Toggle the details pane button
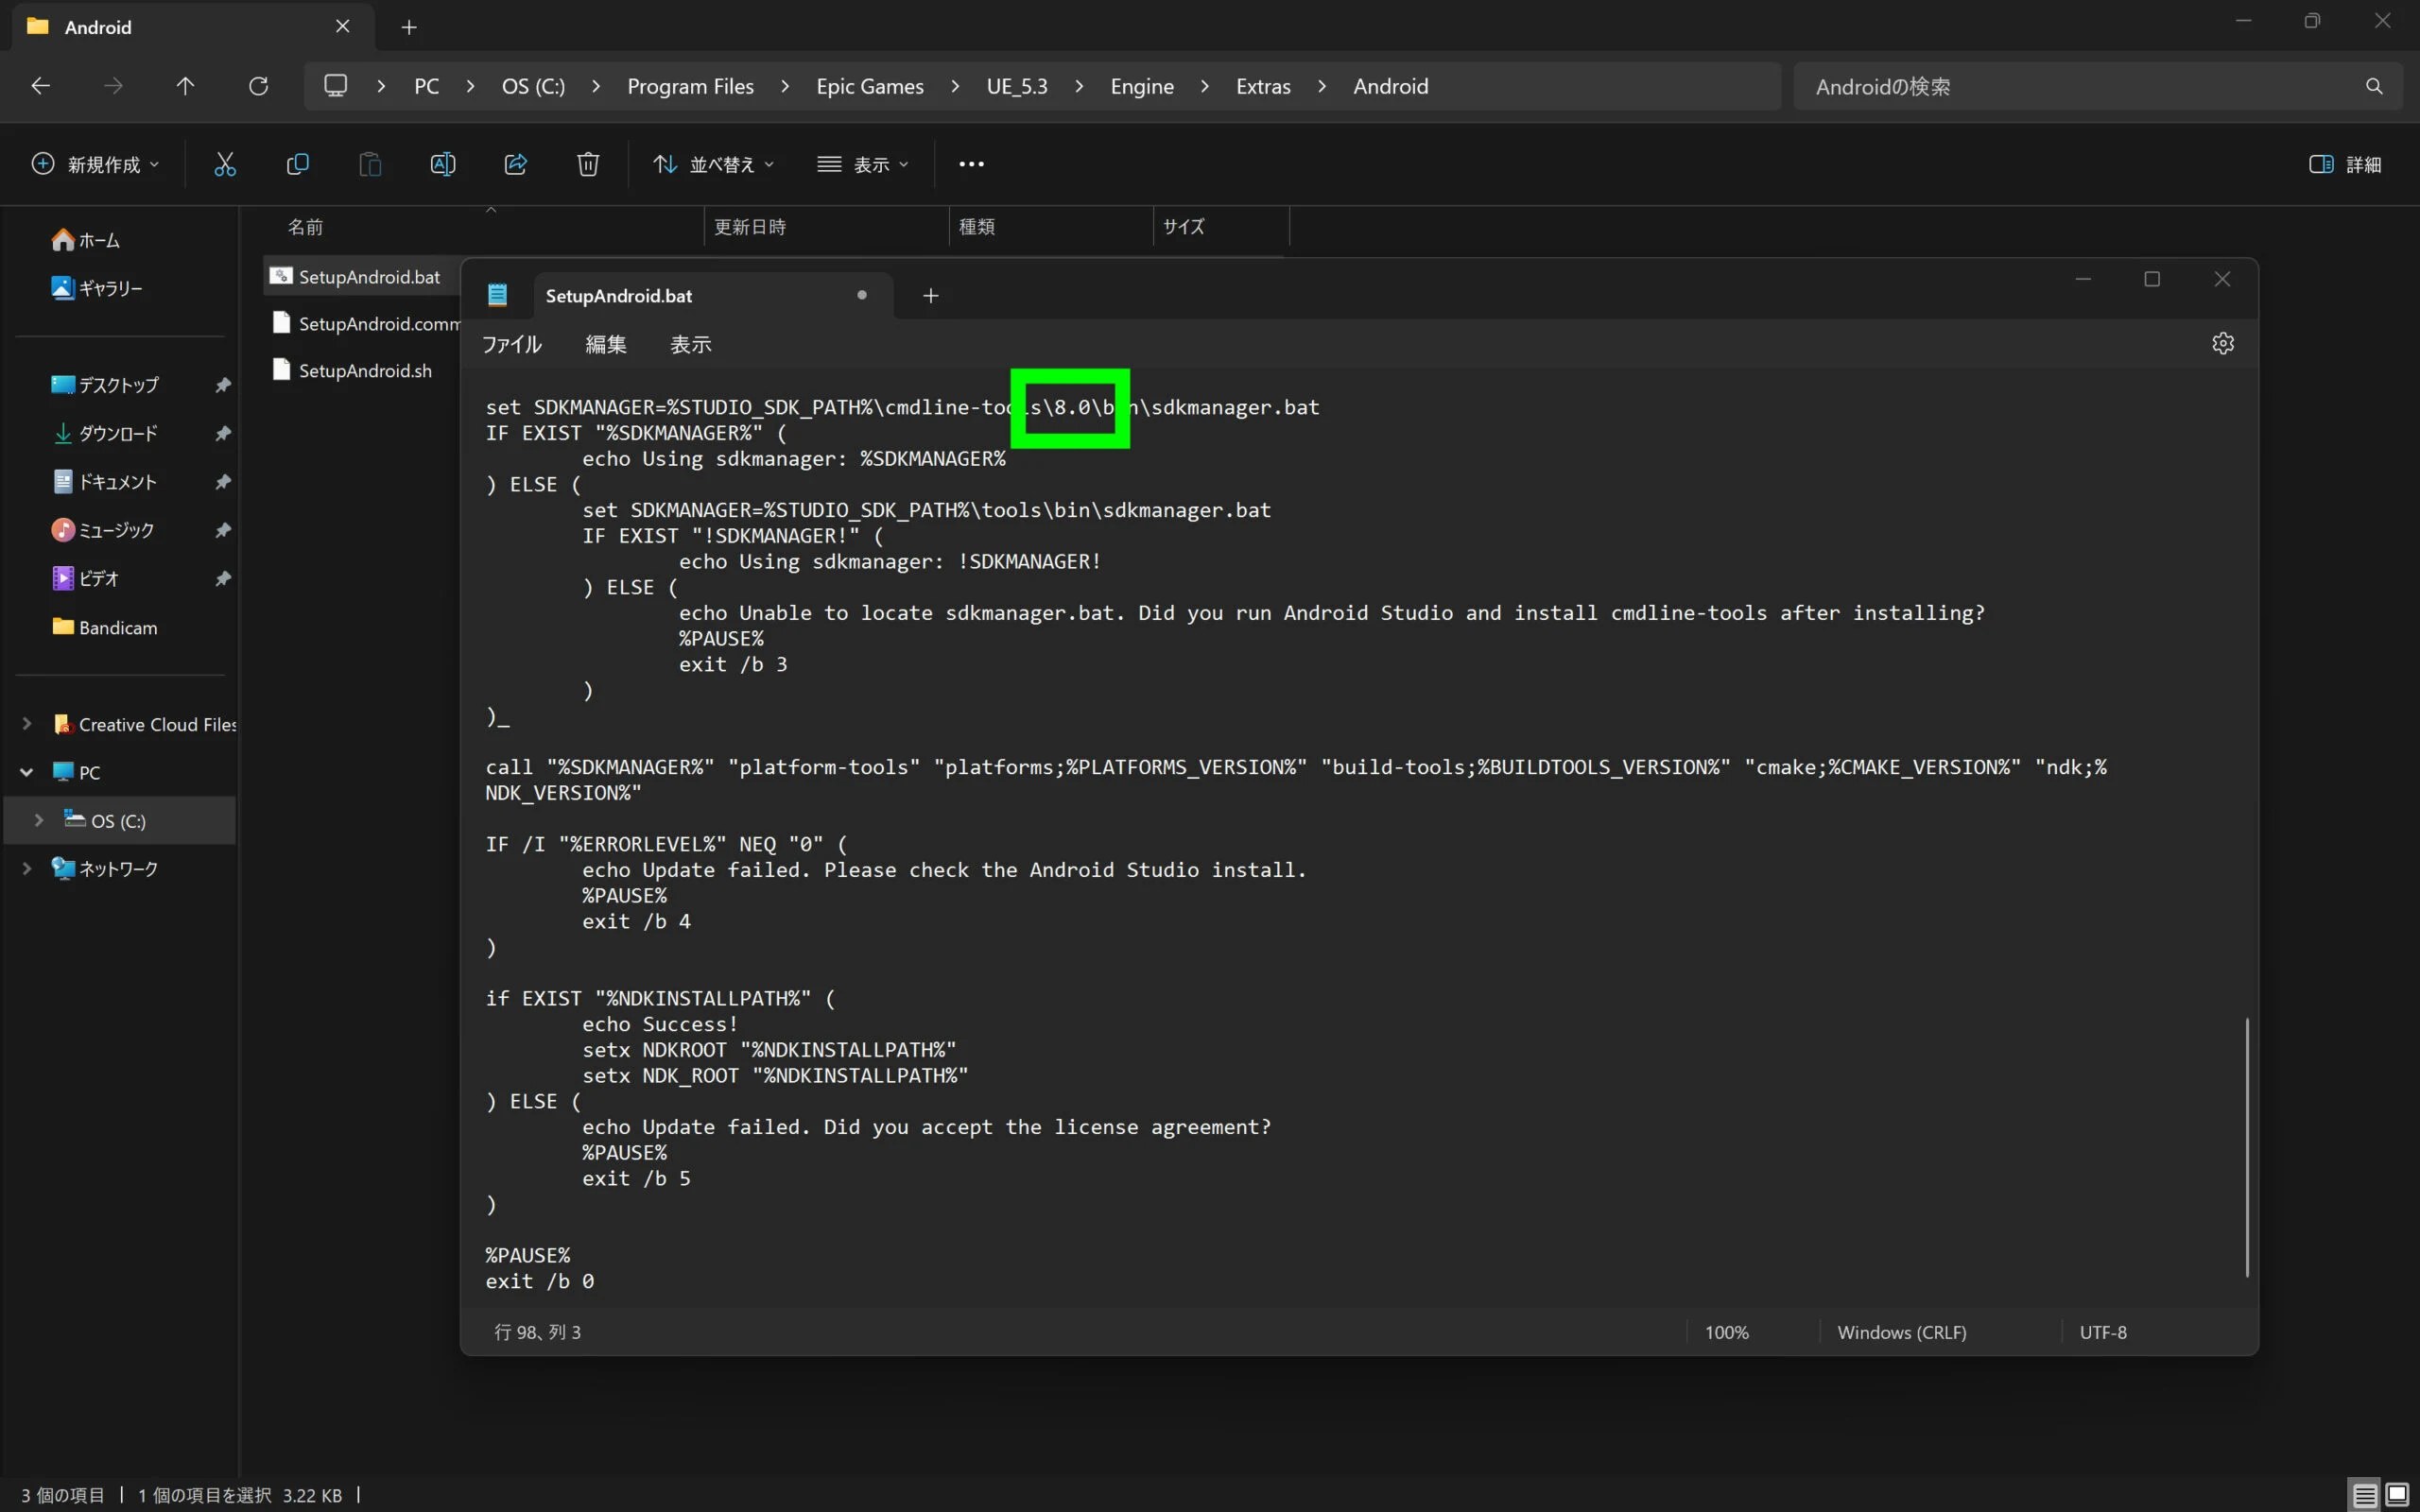The image size is (2420, 1512). (x=2344, y=165)
